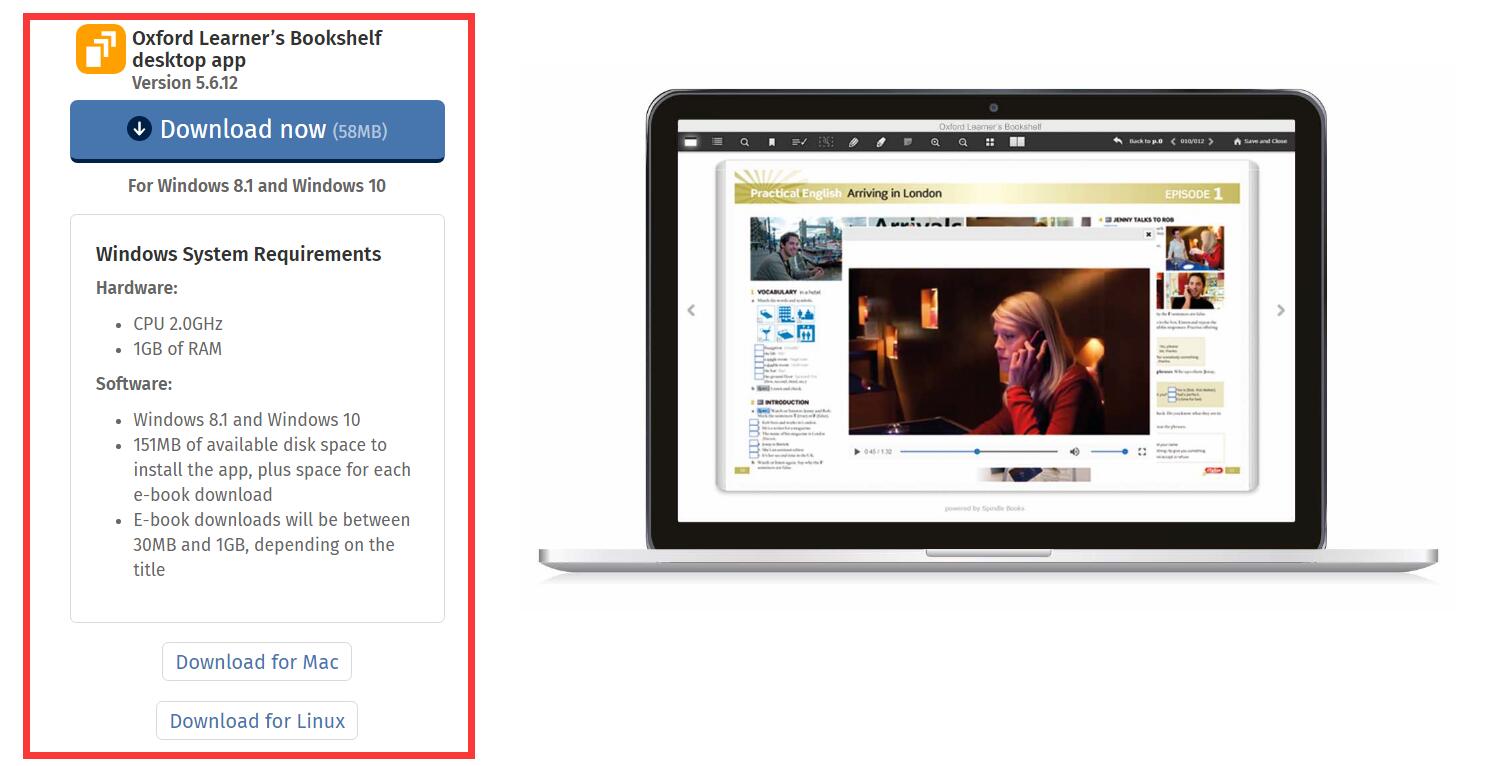Screen dimensions: 1485x766
Task: Click the search magnifier in laptop toolbar
Action: 745,142
